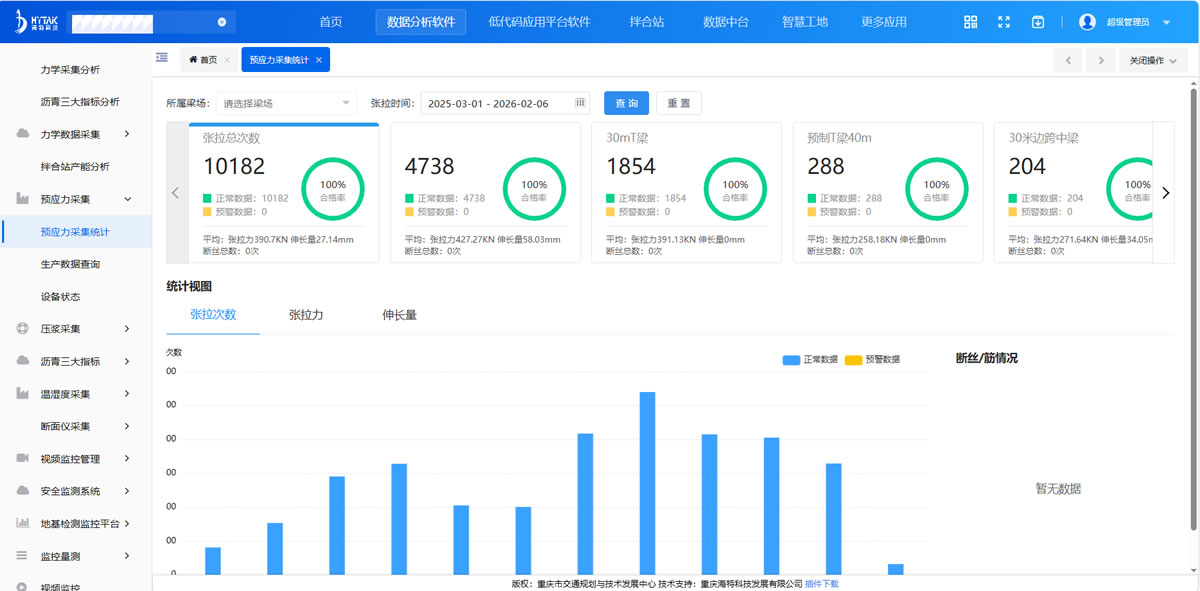Select the 30mT梁 statistics card
1200x591 pixels.
coord(686,193)
